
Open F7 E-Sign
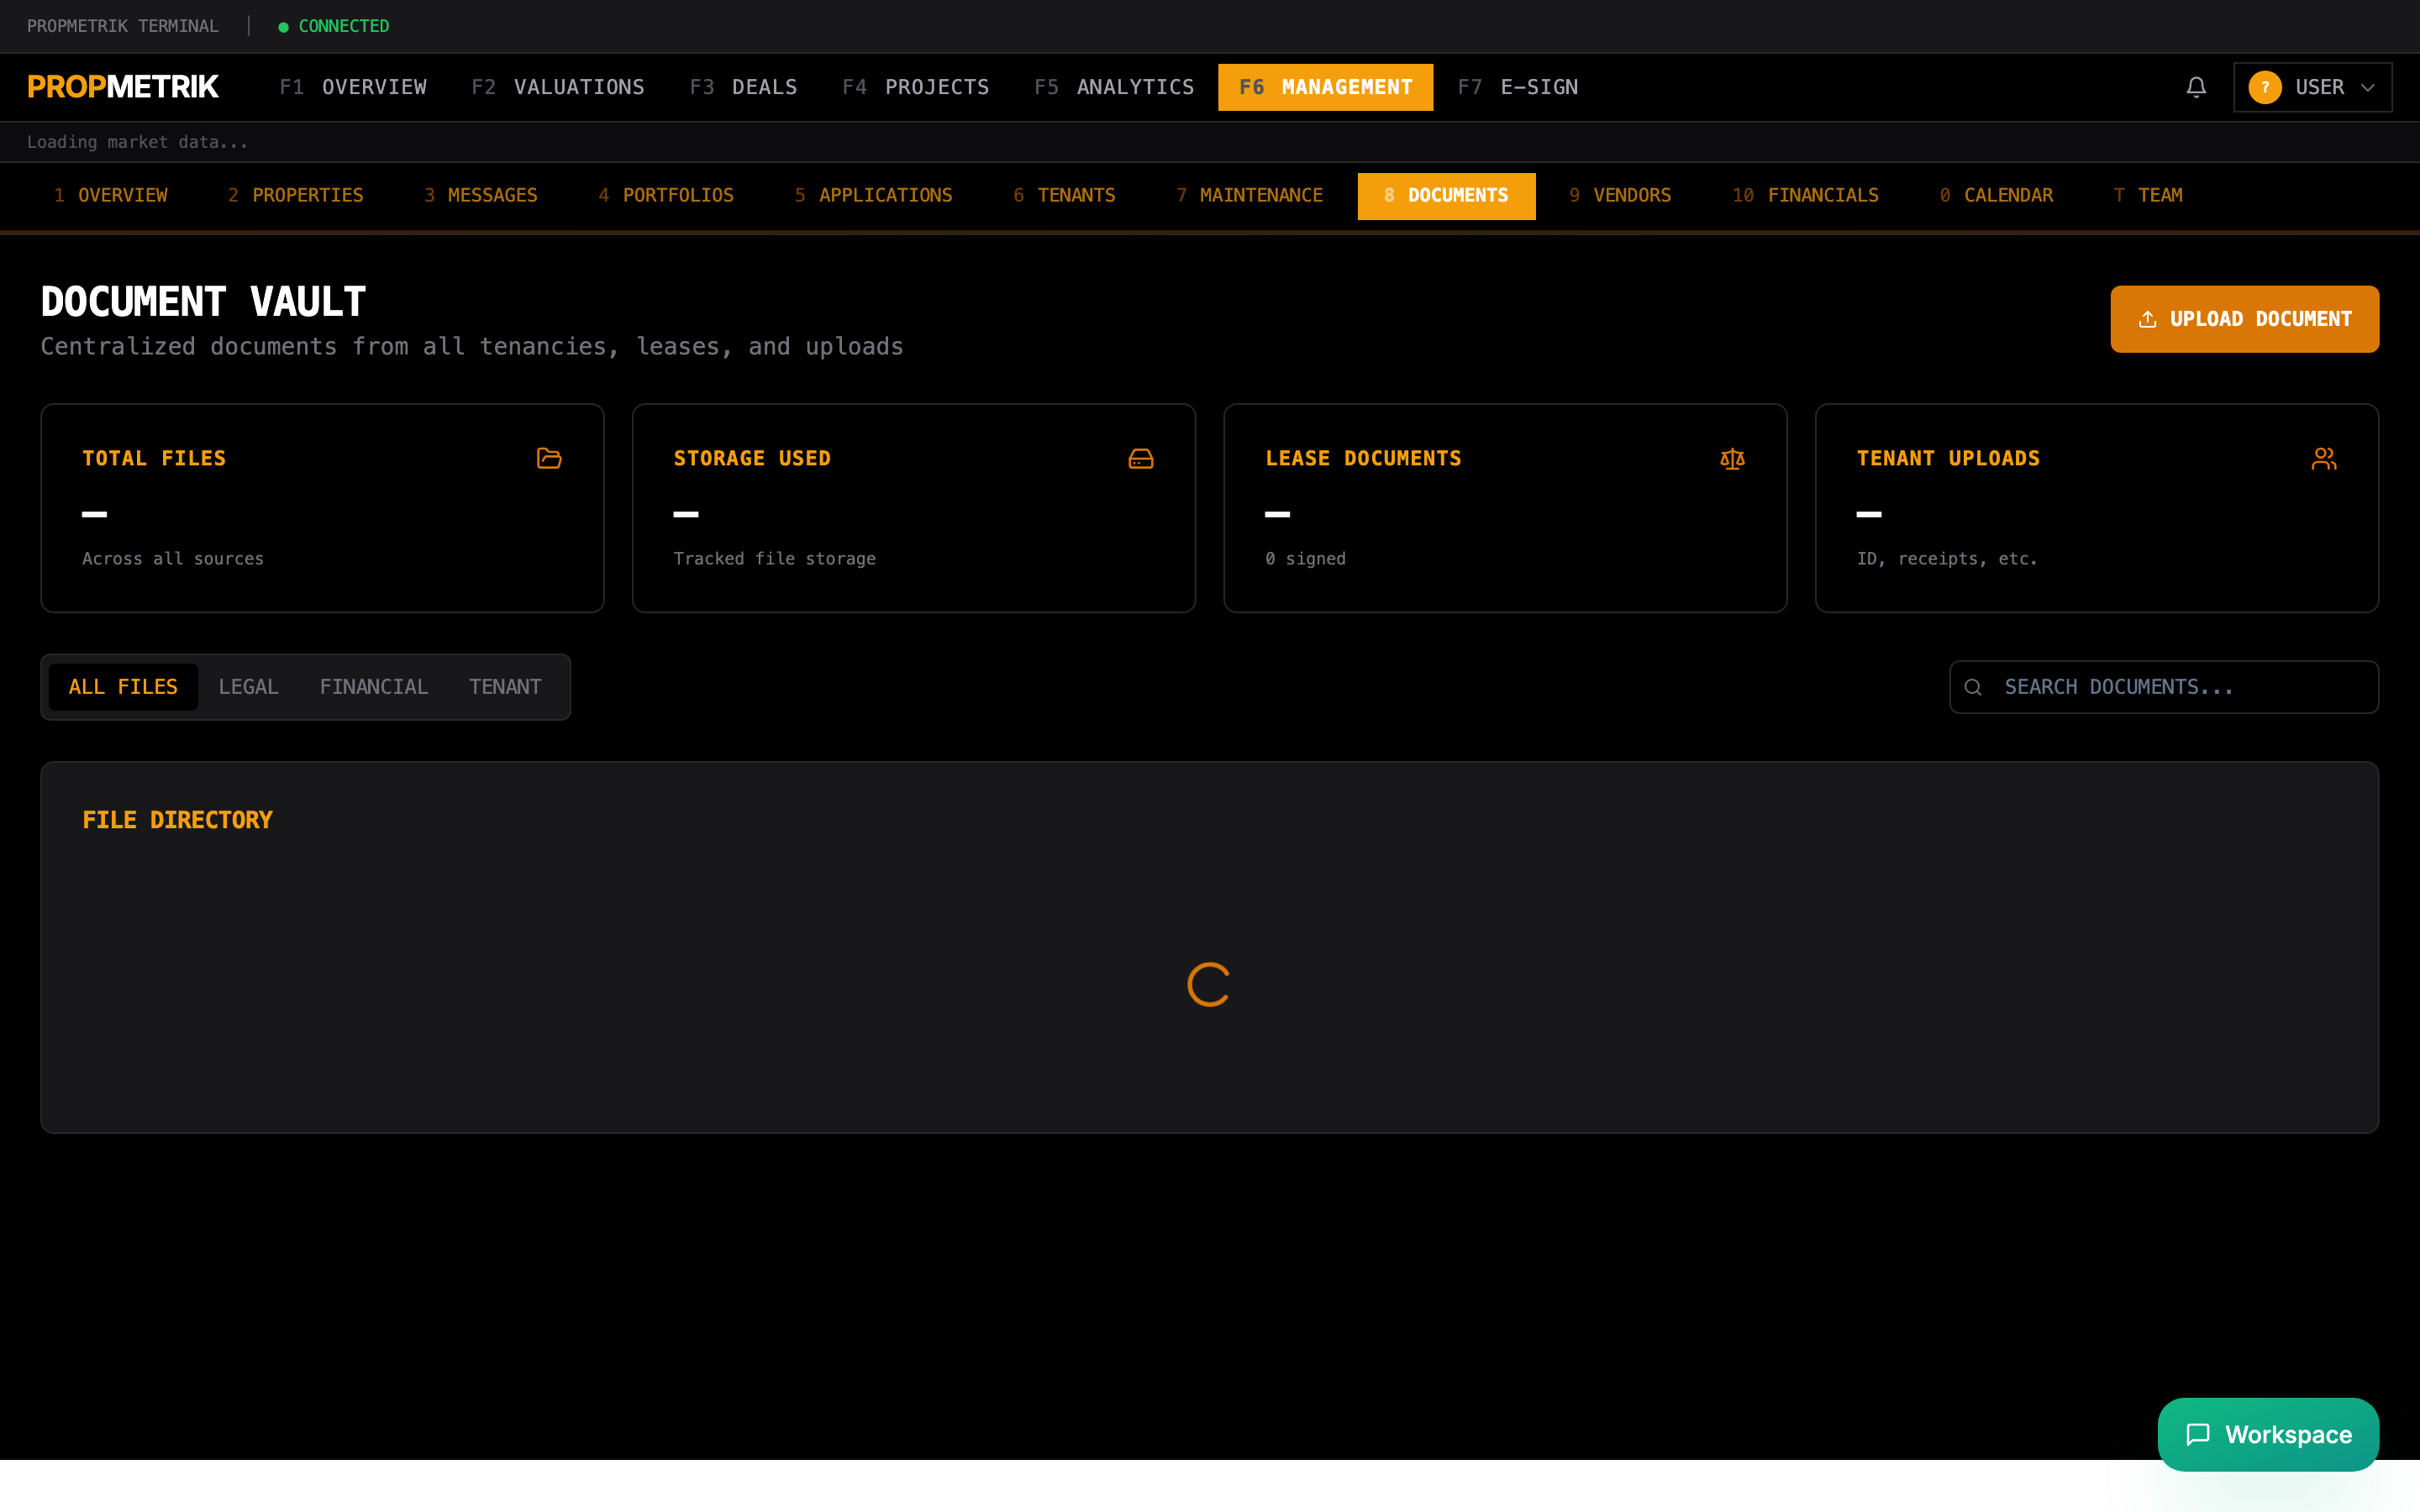(1517, 87)
